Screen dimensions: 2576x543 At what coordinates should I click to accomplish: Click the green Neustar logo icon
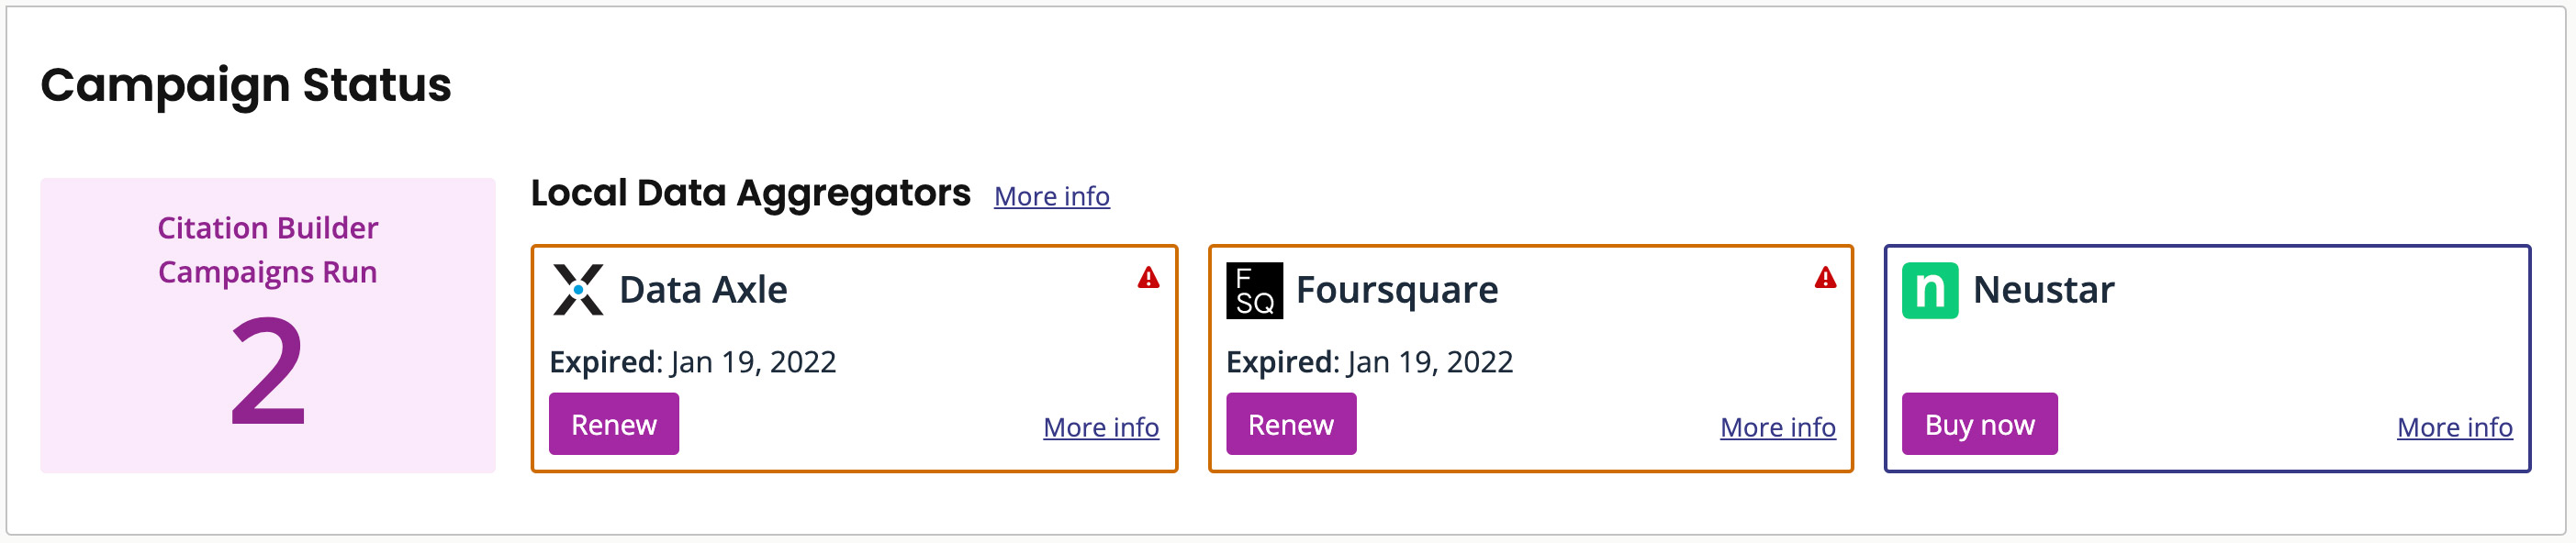tap(1929, 290)
